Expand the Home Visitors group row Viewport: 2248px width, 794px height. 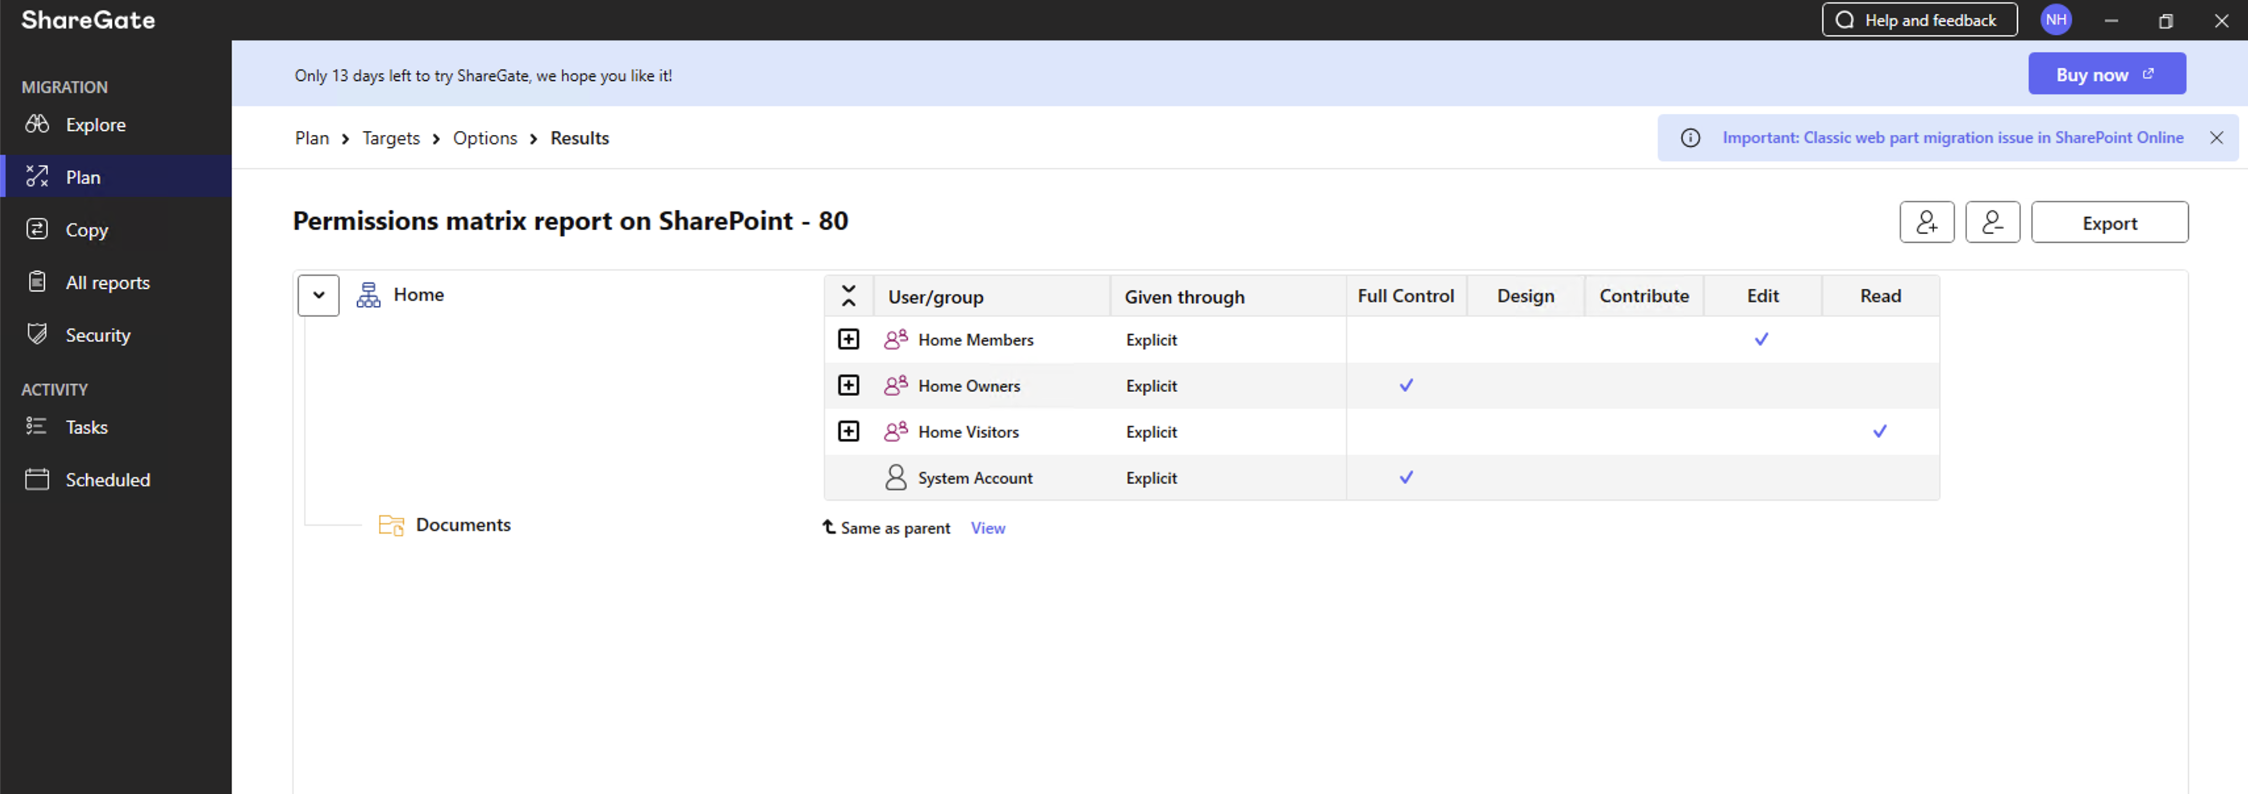tap(849, 432)
